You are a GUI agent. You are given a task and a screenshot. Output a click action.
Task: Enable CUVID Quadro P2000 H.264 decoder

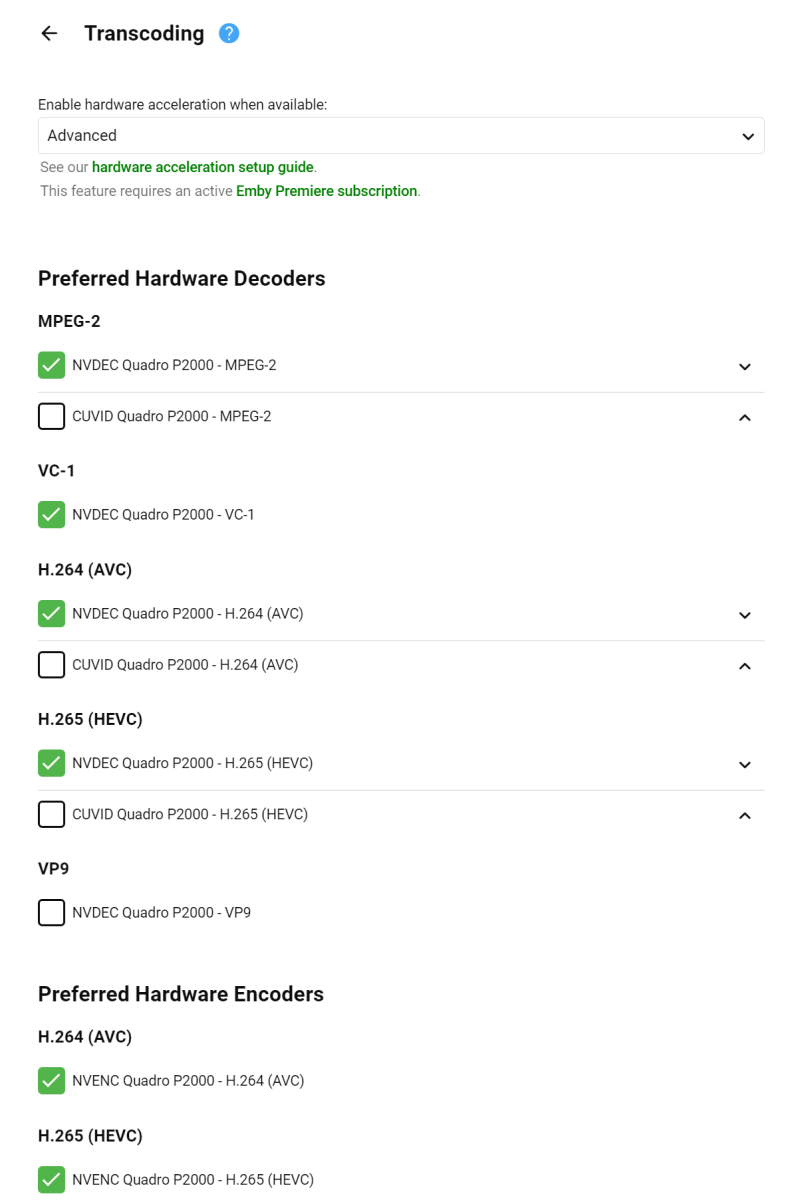click(x=52, y=665)
